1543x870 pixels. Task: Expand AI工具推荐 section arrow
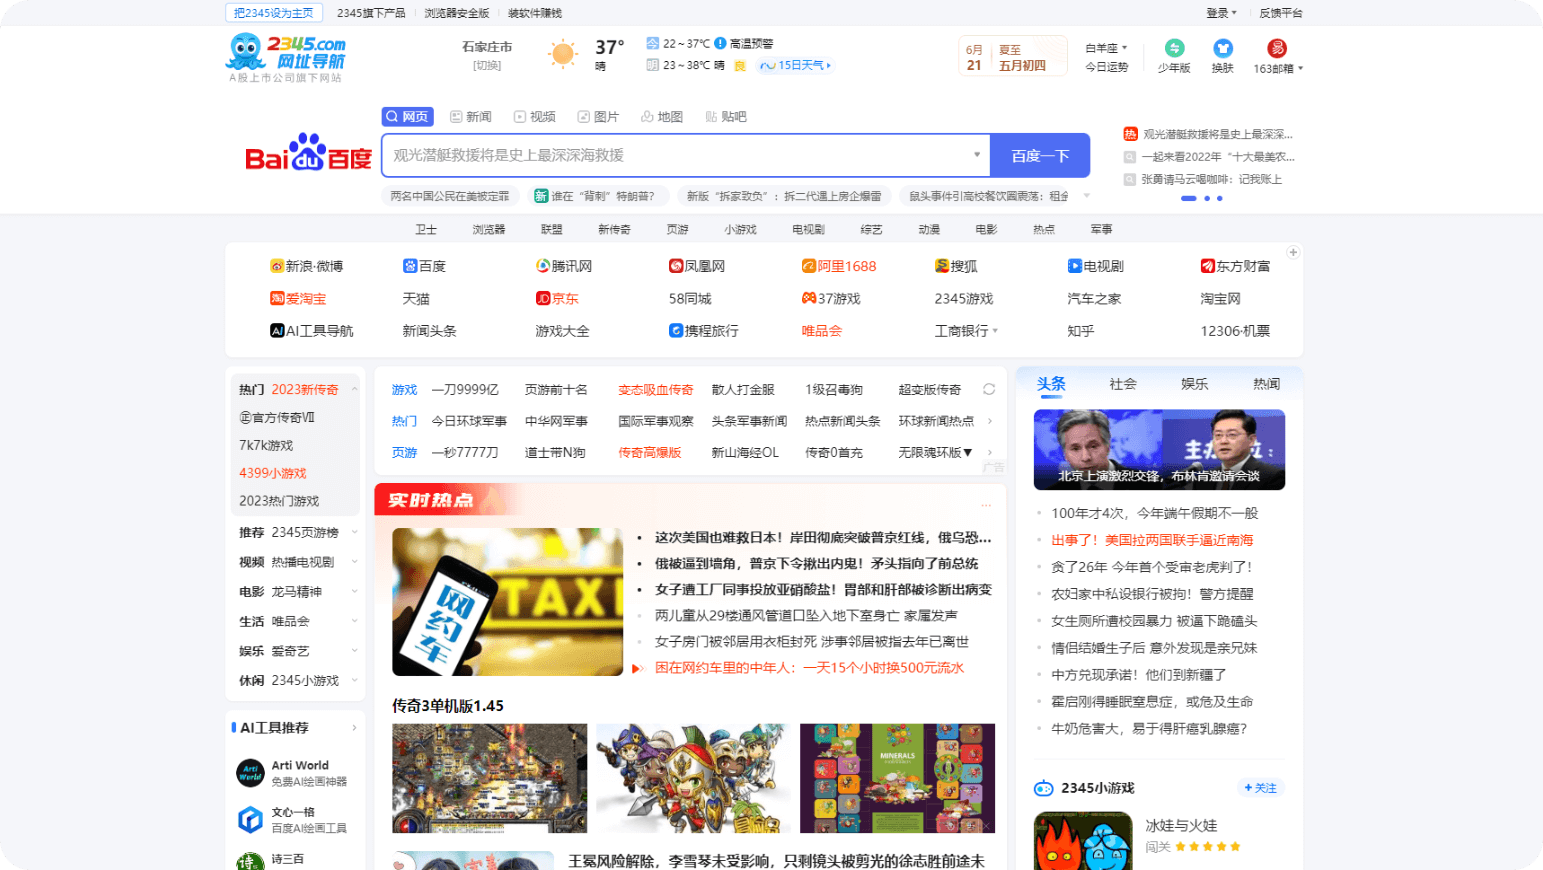354,727
